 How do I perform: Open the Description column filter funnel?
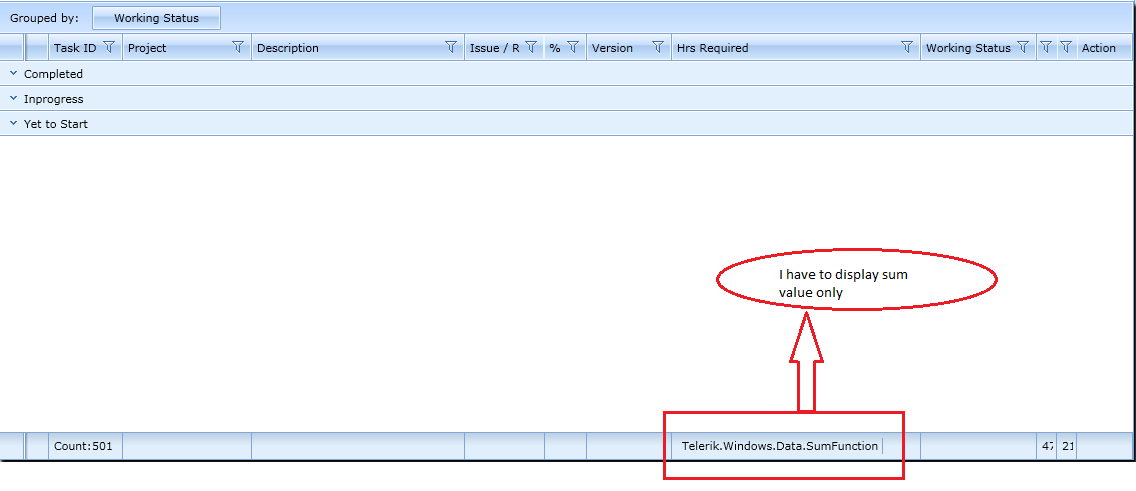[x=451, y=47]
